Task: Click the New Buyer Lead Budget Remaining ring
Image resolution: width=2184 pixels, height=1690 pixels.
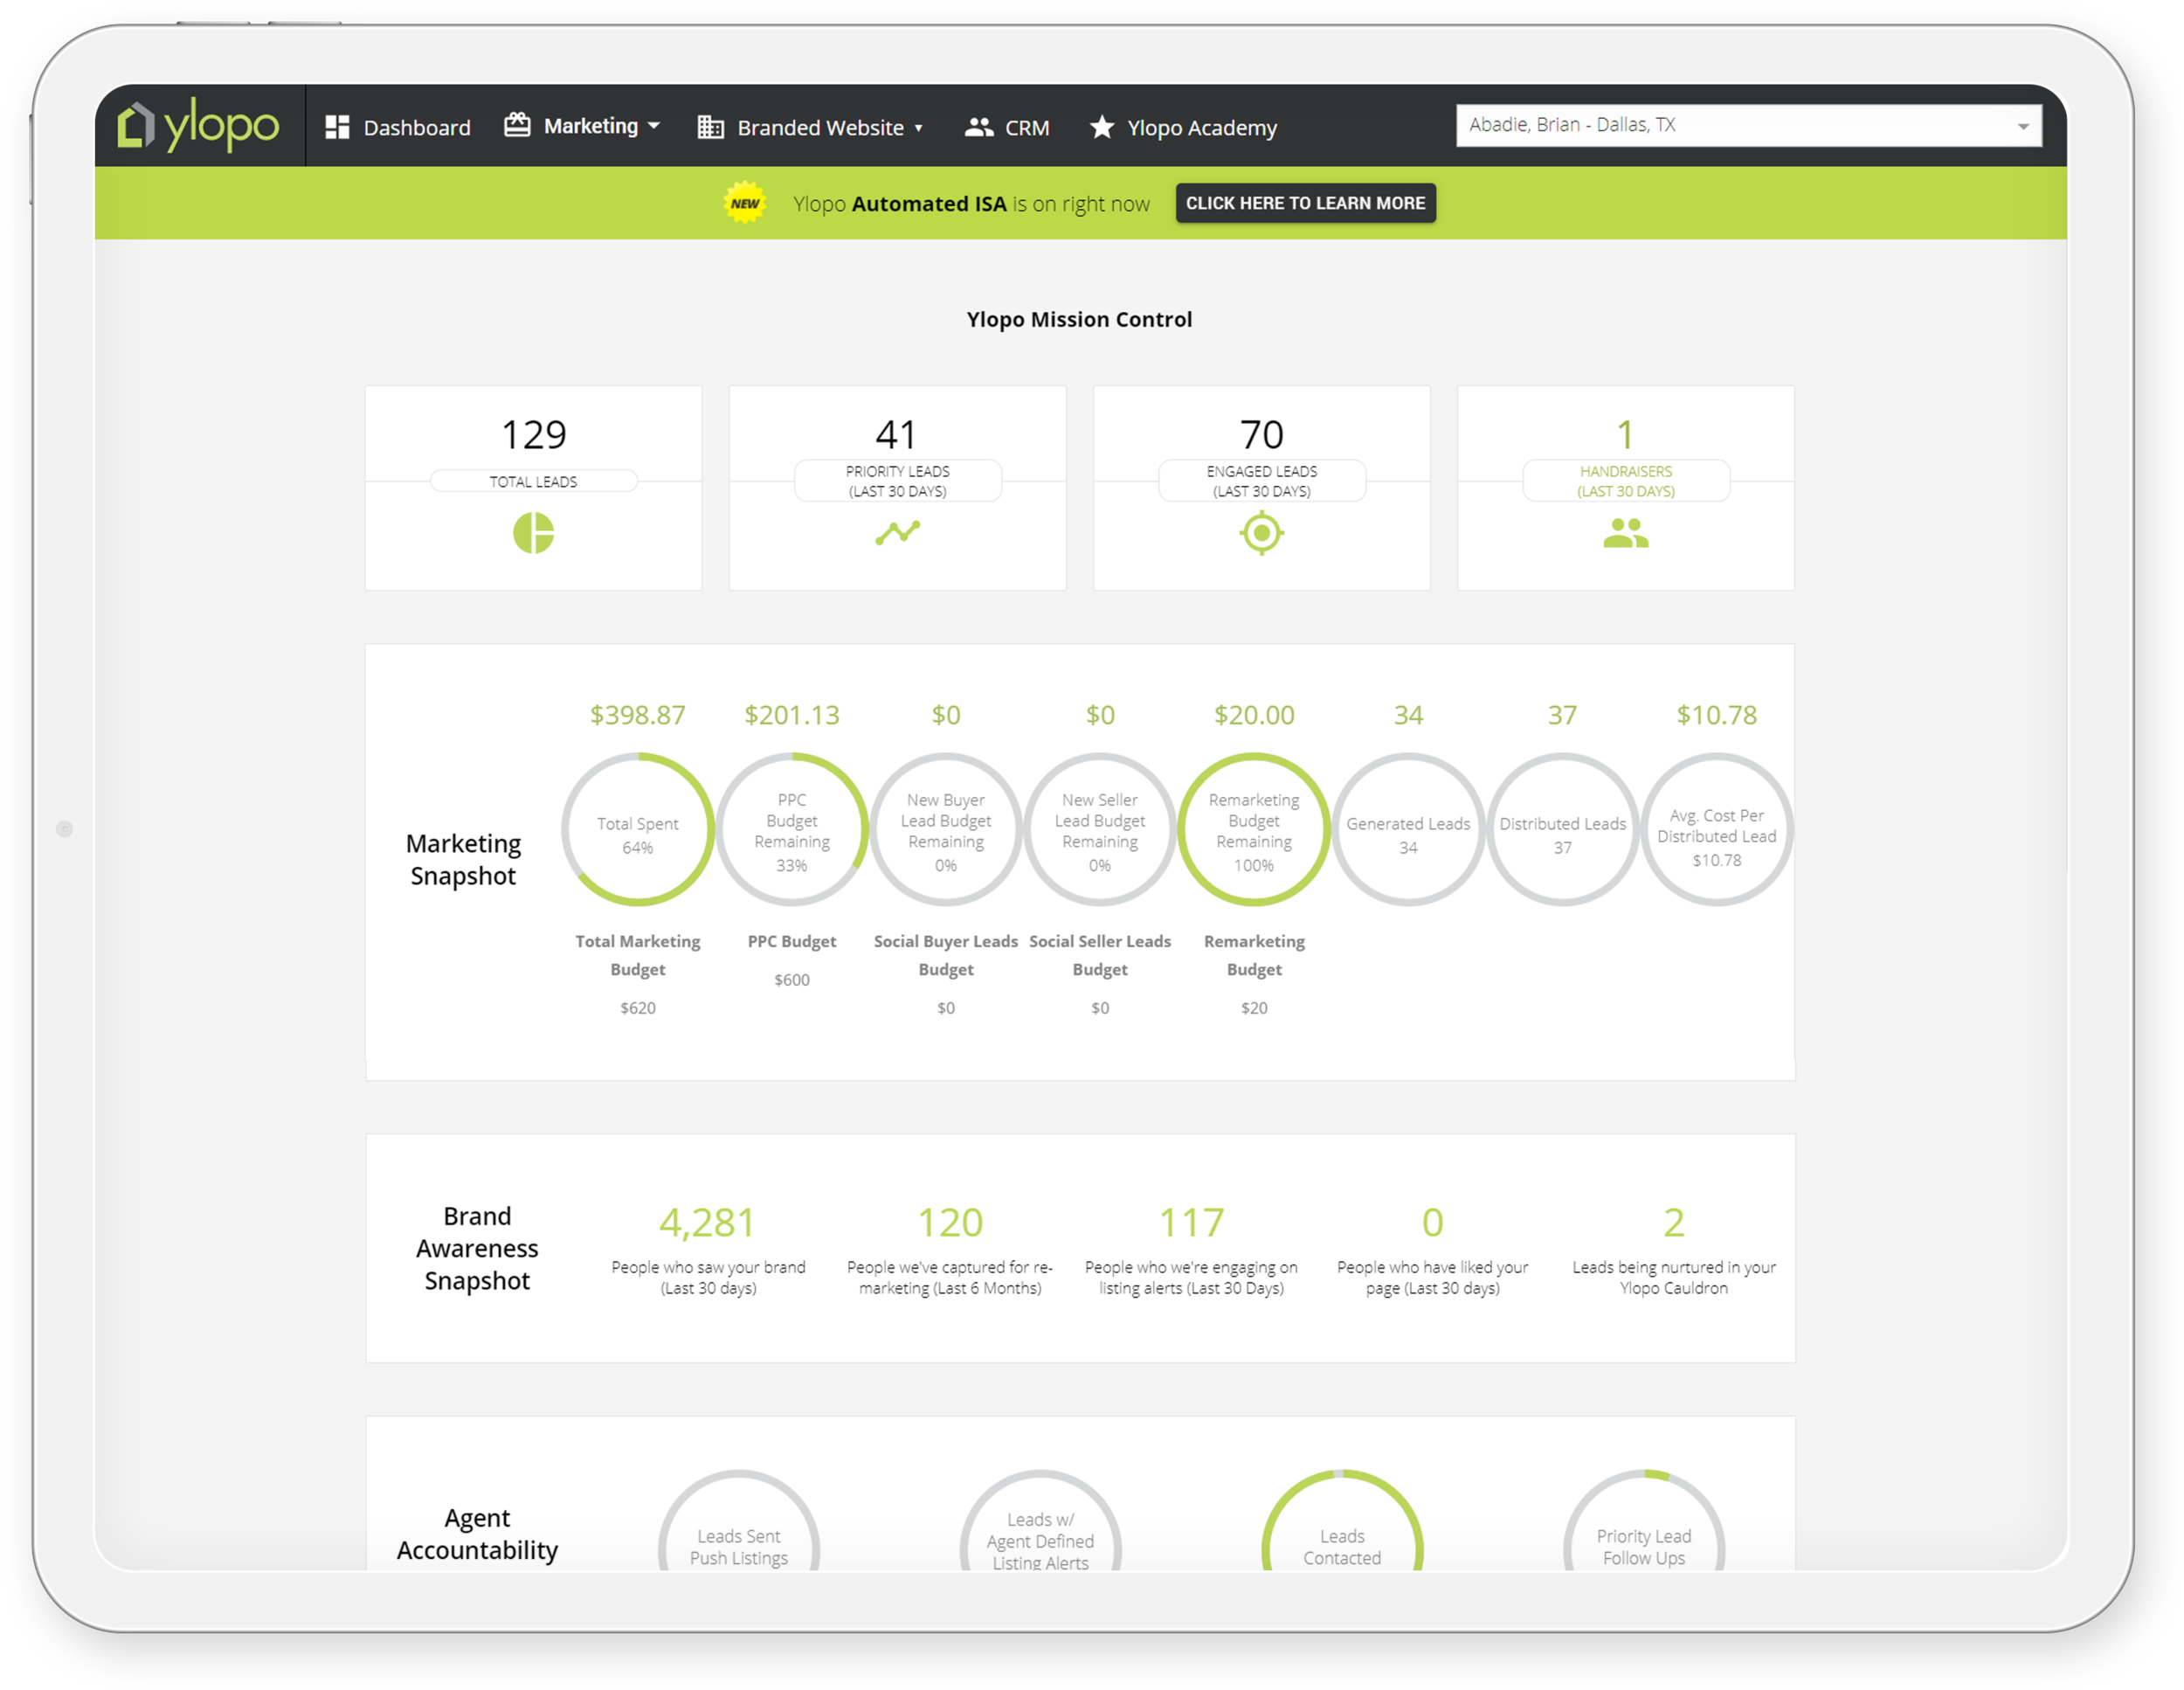Action: (x=946, y=830)
